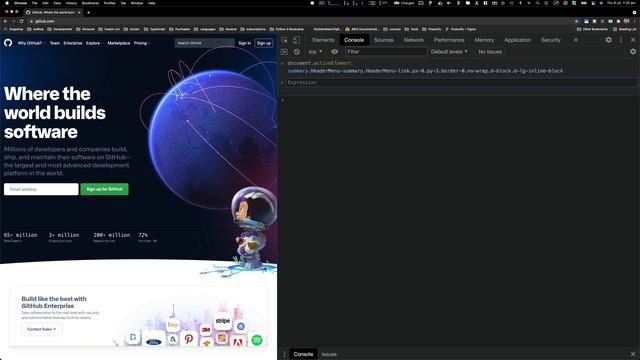
Task: Switch to the Elements tab
Action: tap(323, 40)
